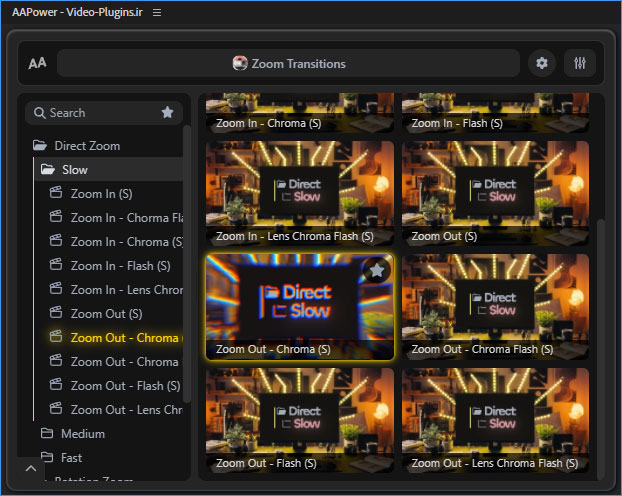This screenshot has height=496, width=622.
Task: Favorite the Zoom Out - Chroma (S) preset star
Action: click(376, 271)
